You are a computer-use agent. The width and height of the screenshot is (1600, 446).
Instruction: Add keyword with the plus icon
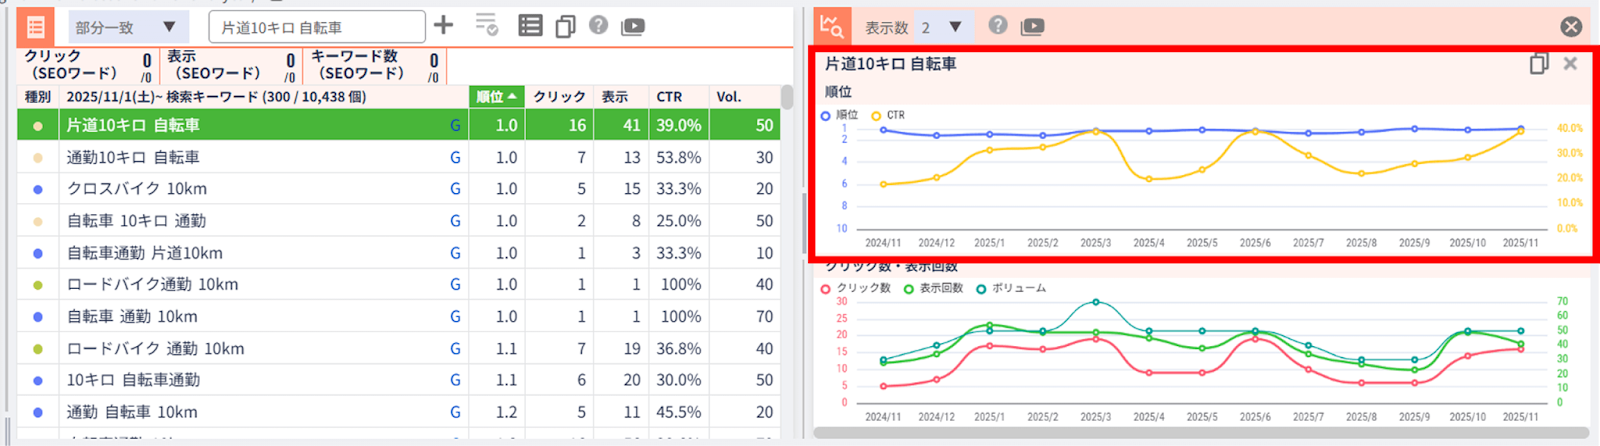(x=444, y=25)
